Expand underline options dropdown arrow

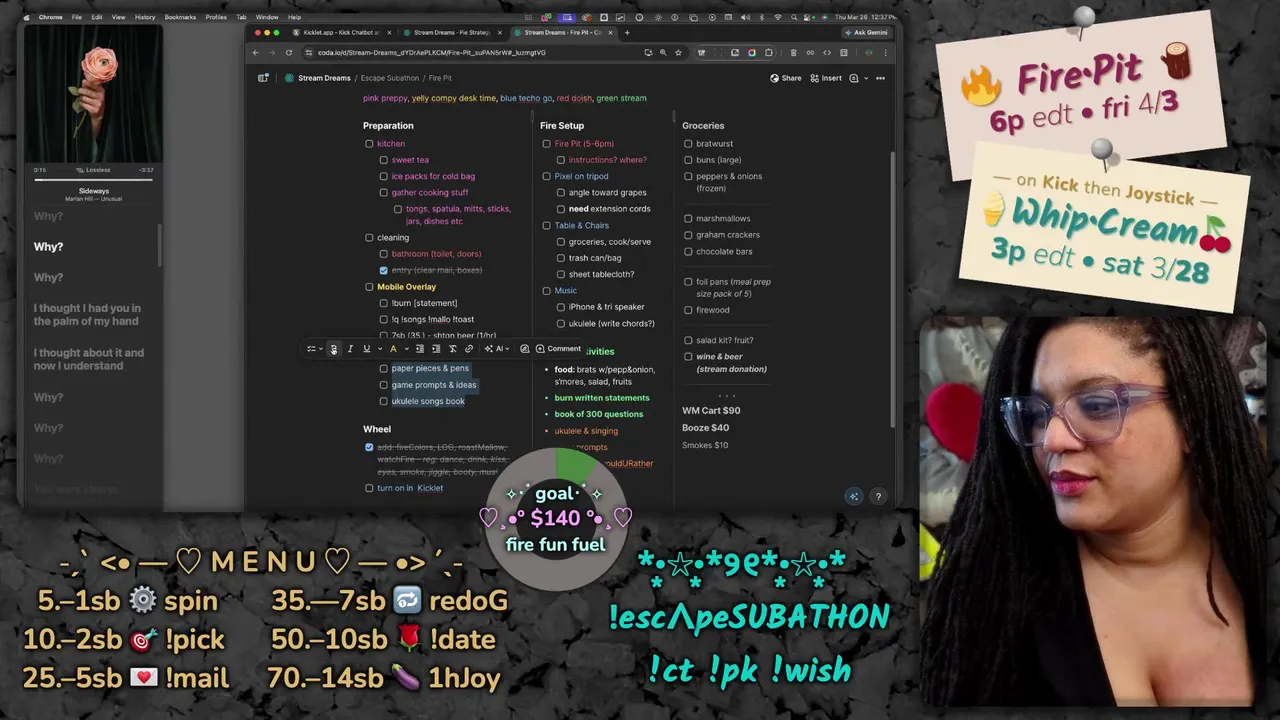[x=380, y=349]
